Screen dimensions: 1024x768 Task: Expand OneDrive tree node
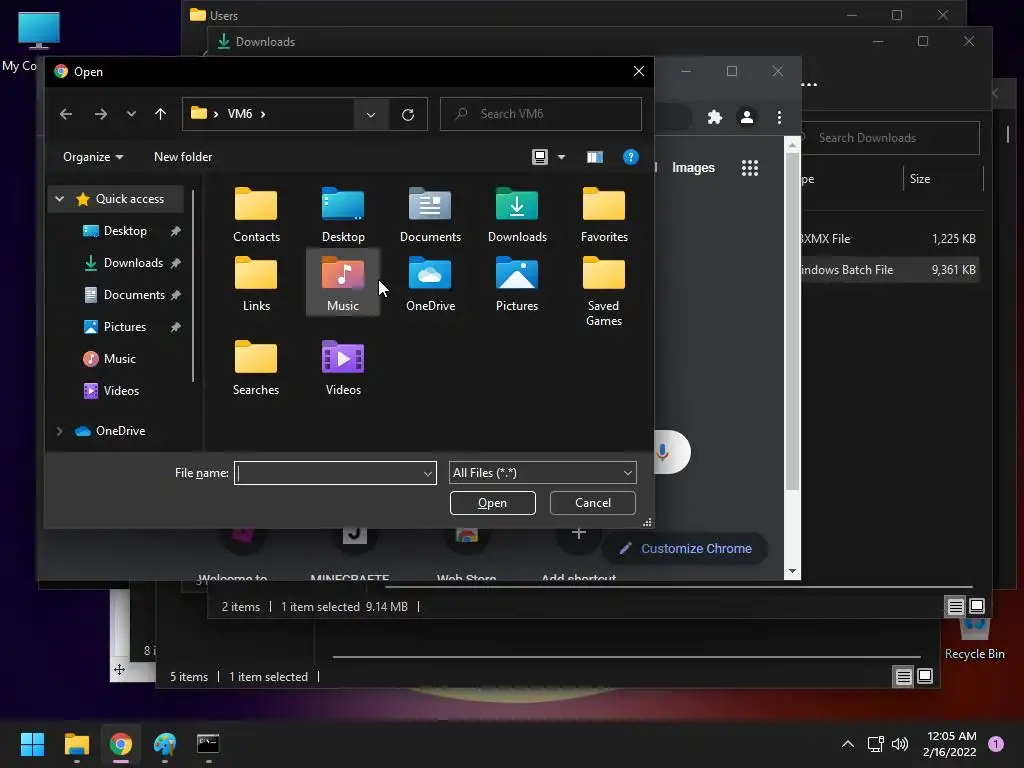pyautogui.click(x=59, y=431)
